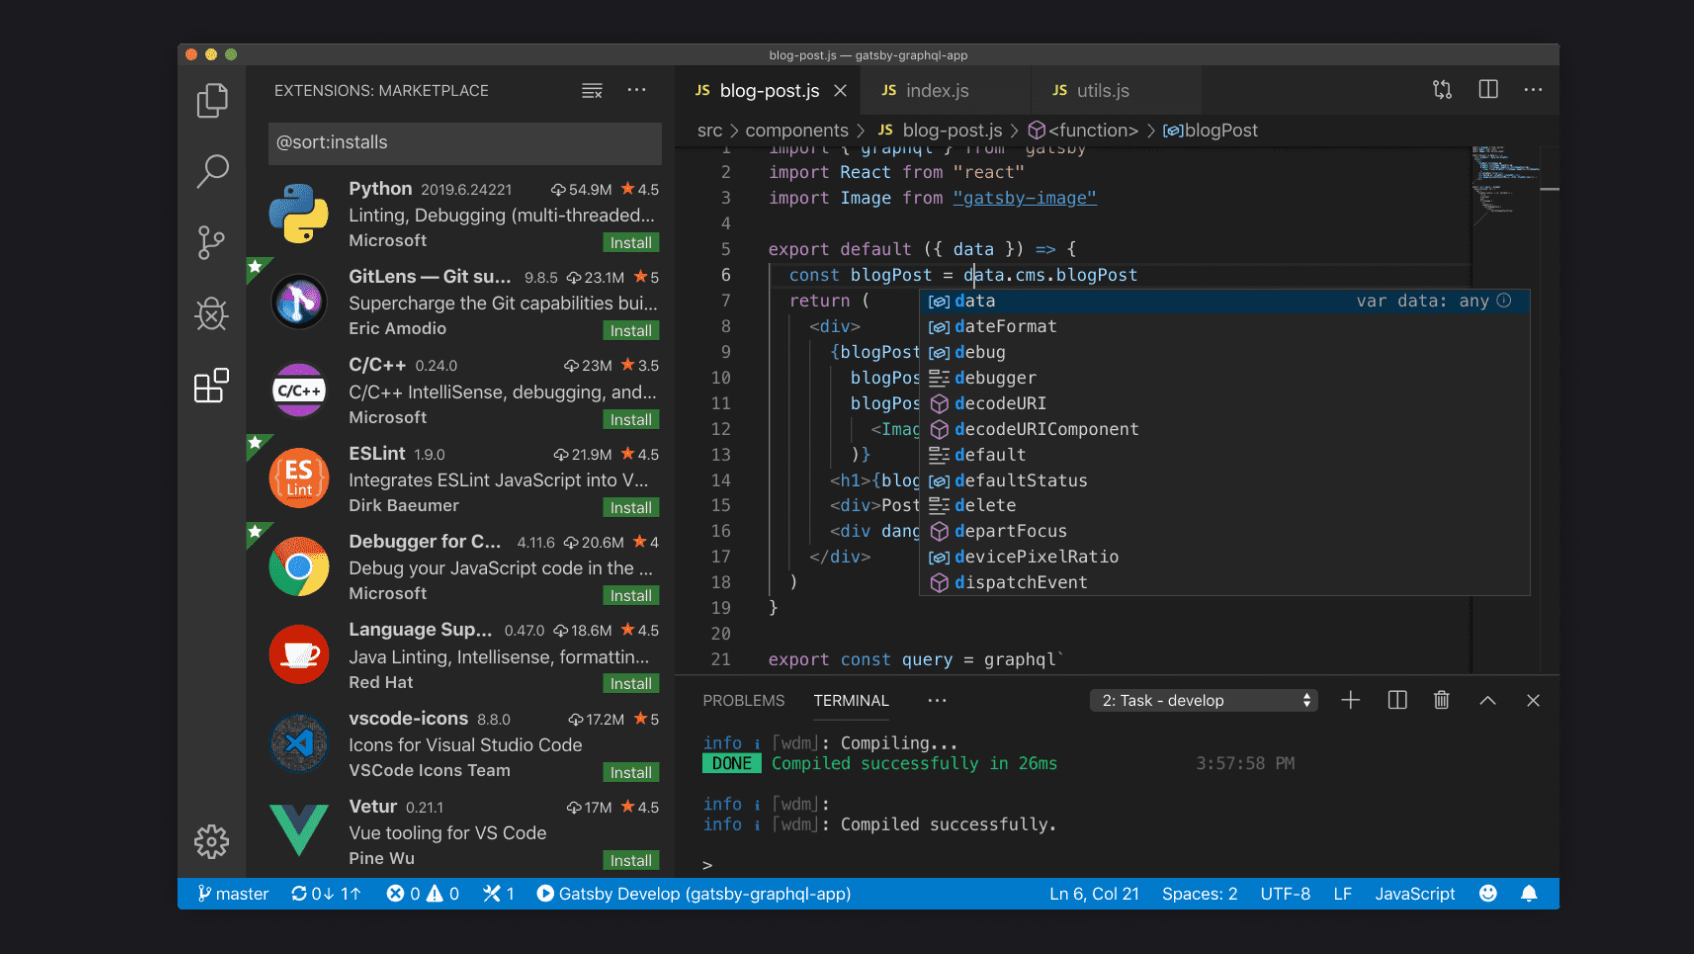Open the Task - develop terminal dropdown
This screenshot has width=1694, height=954.
1203,700
